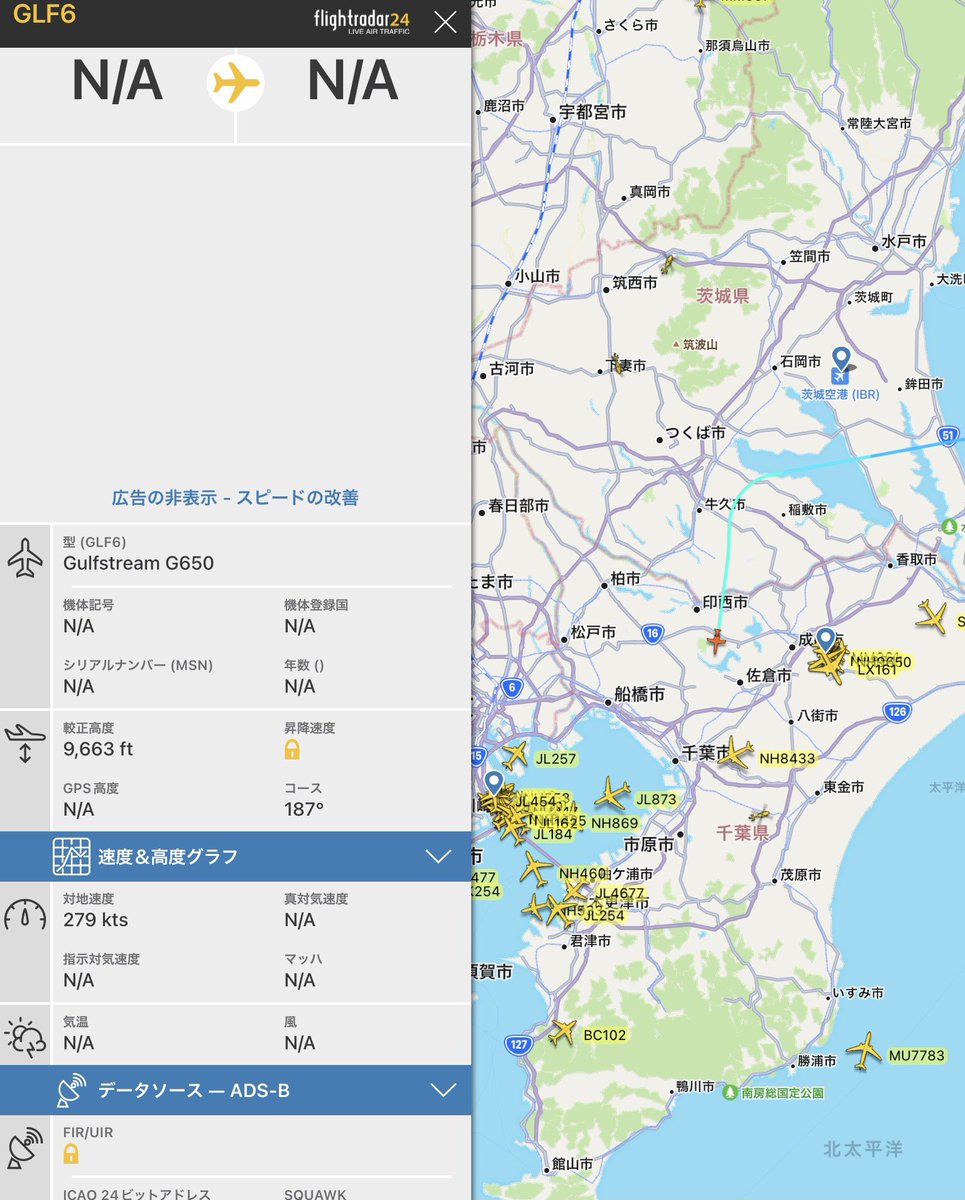
Task: Click the aircraft type airplane icon
Action: click(25, 558)
